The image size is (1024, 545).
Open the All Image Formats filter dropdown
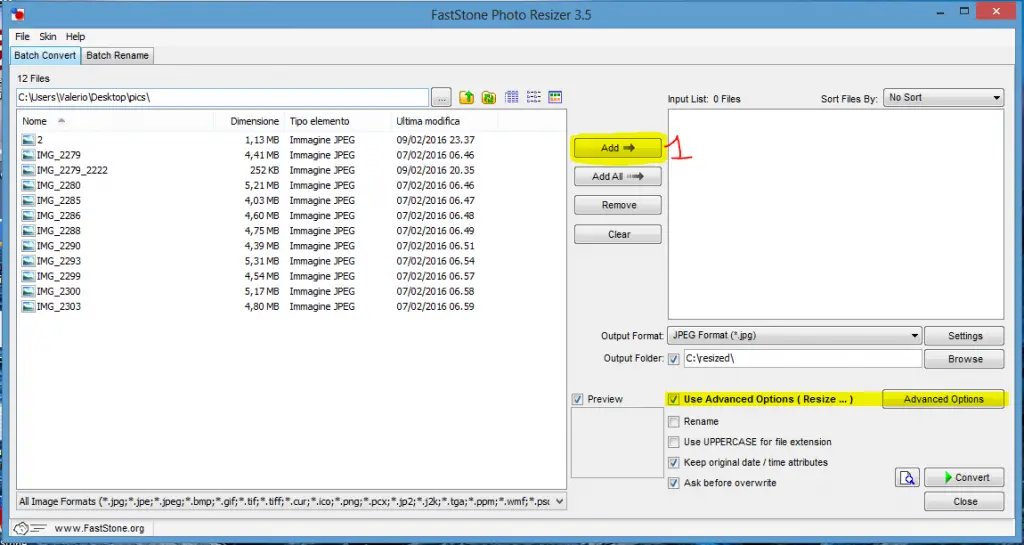pos(291,502)
